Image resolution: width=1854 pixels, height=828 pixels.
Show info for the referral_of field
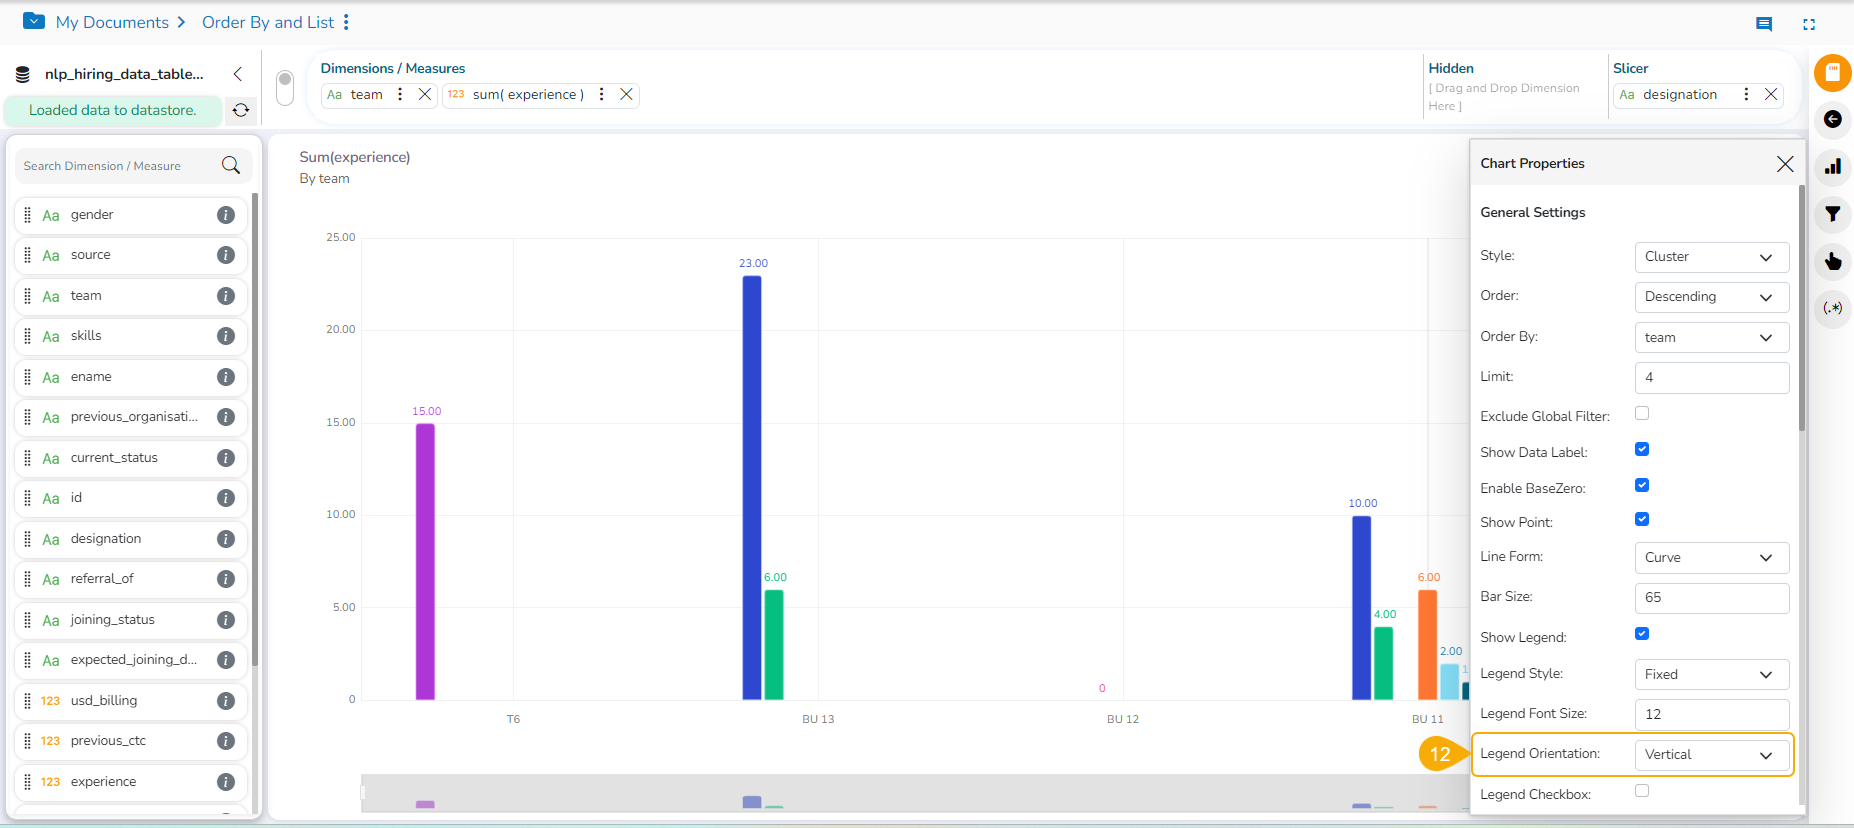(226, 579)
